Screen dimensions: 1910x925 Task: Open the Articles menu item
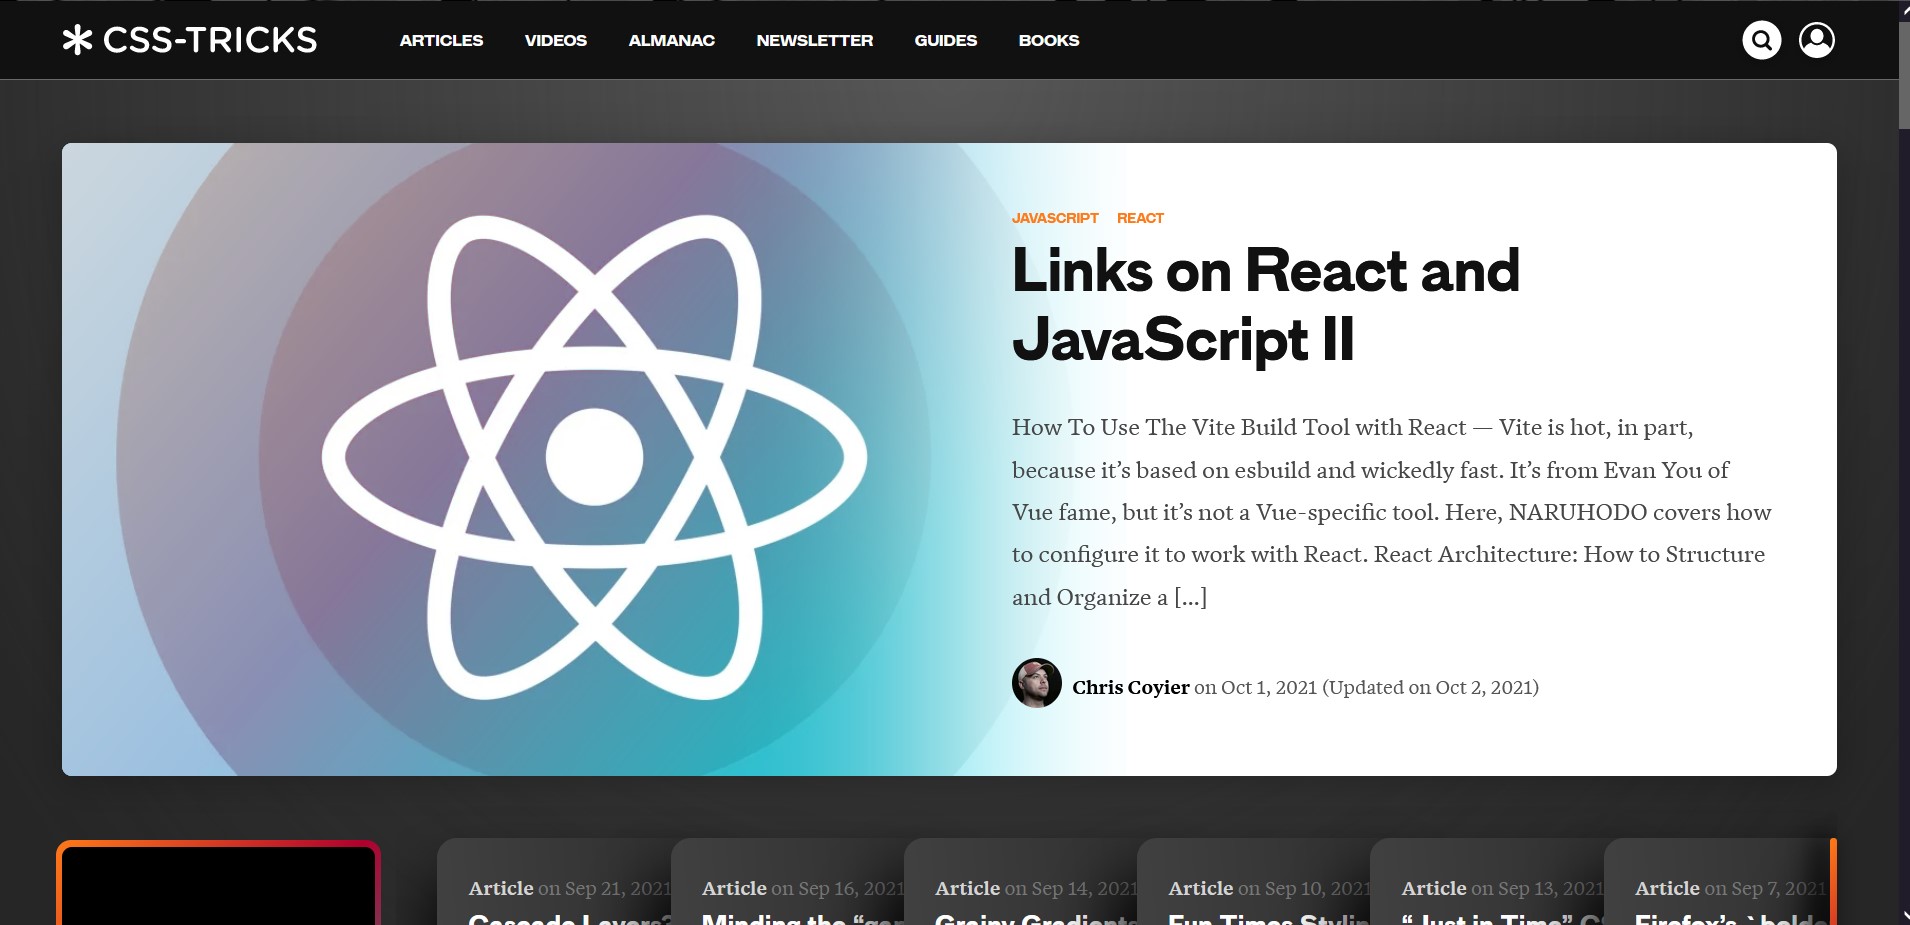point(441,40)
